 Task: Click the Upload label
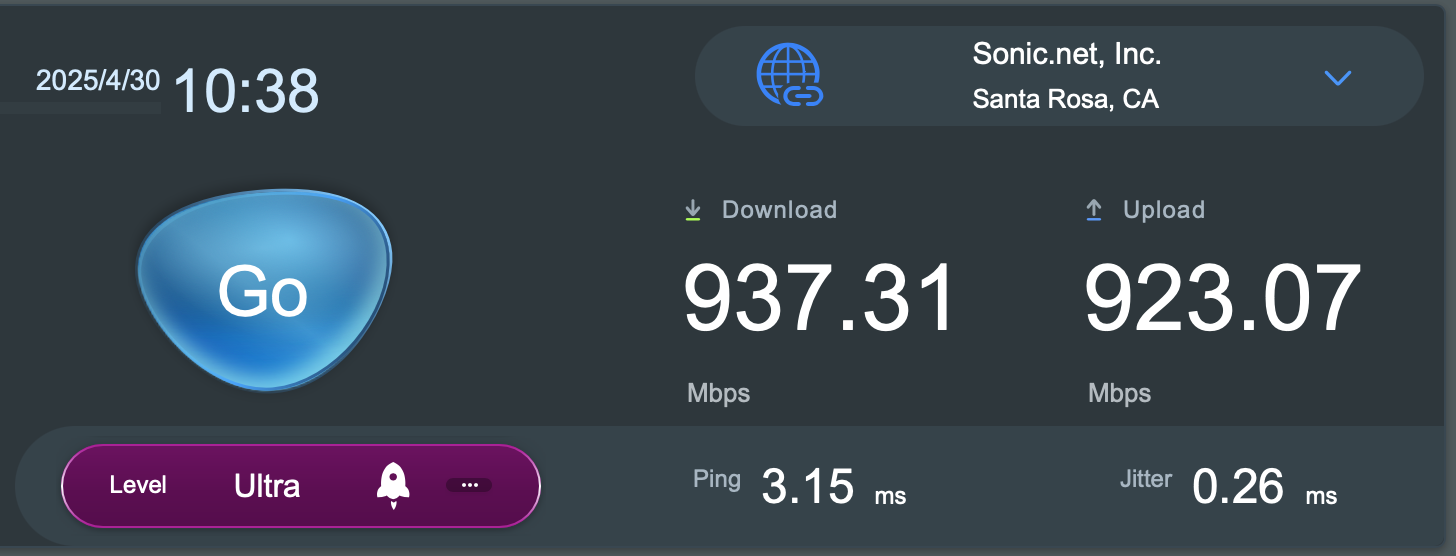(1164, 210)
